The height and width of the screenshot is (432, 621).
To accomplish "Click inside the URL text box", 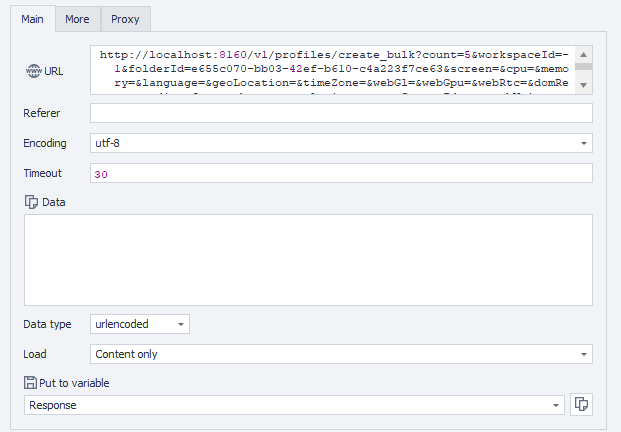I will coord(330,70).
